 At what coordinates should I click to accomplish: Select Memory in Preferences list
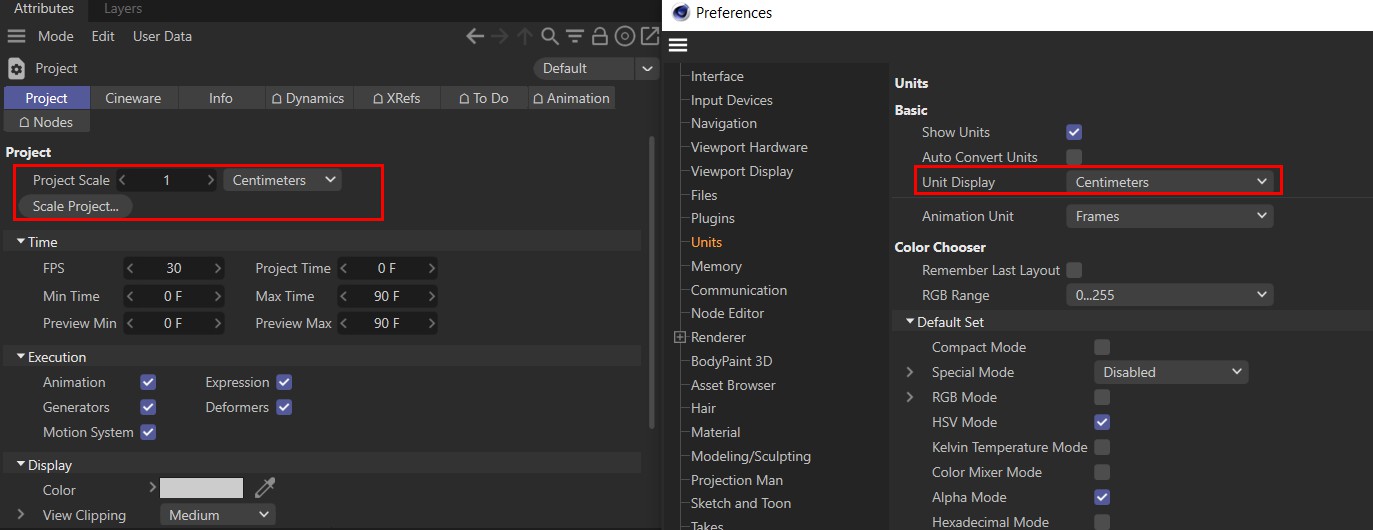716,266
